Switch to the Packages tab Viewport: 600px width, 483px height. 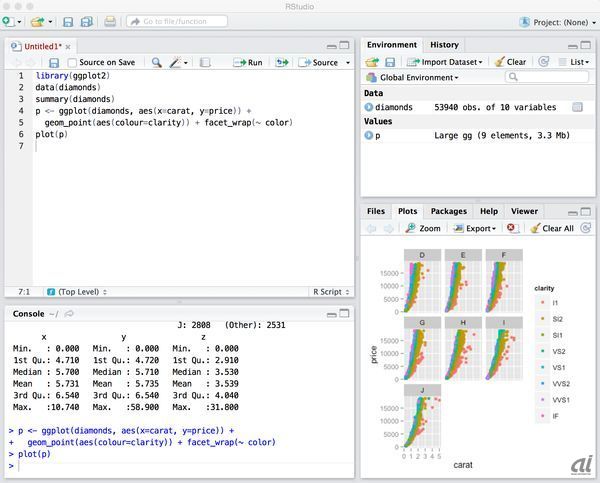[448, 211]
